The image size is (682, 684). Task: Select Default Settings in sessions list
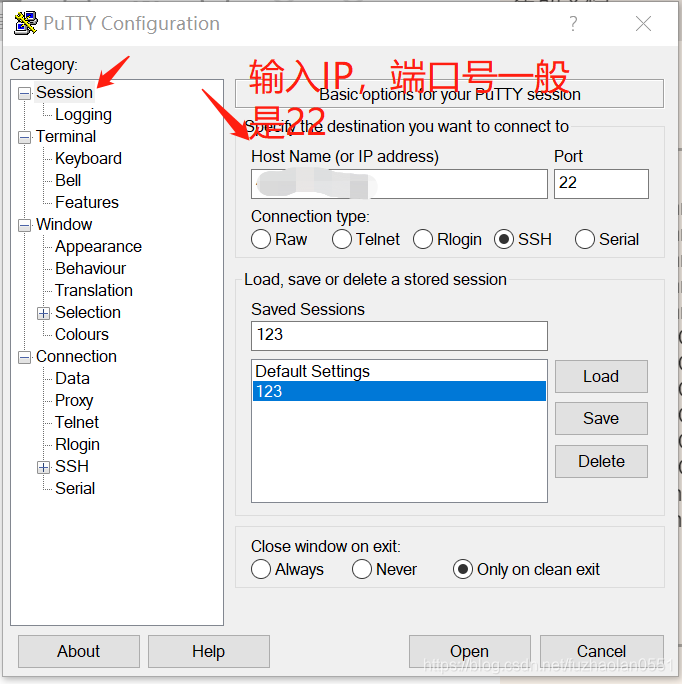(x=399, y=371)
